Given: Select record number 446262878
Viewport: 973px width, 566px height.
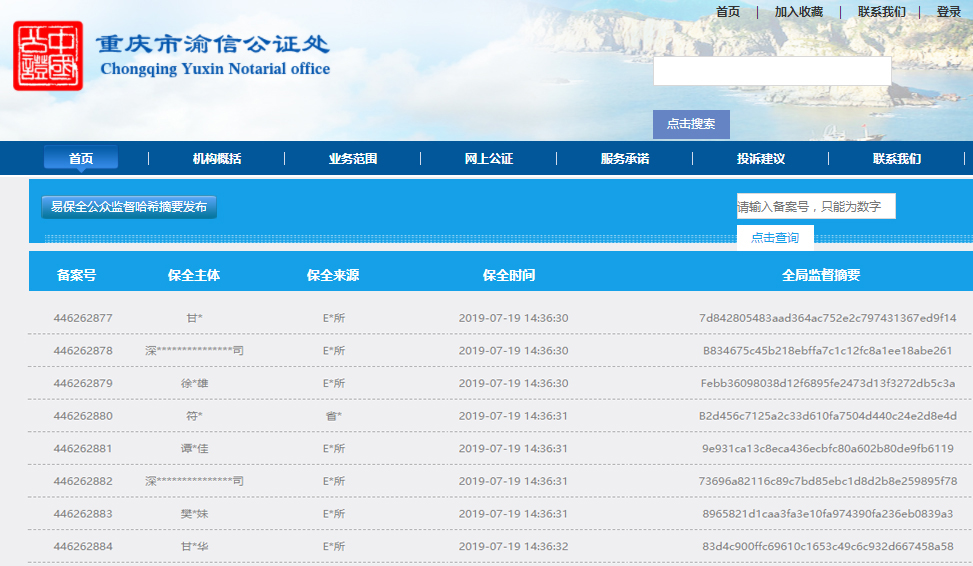Looking at the screenshot, I should pyautogui.click(x=83, y=351).
